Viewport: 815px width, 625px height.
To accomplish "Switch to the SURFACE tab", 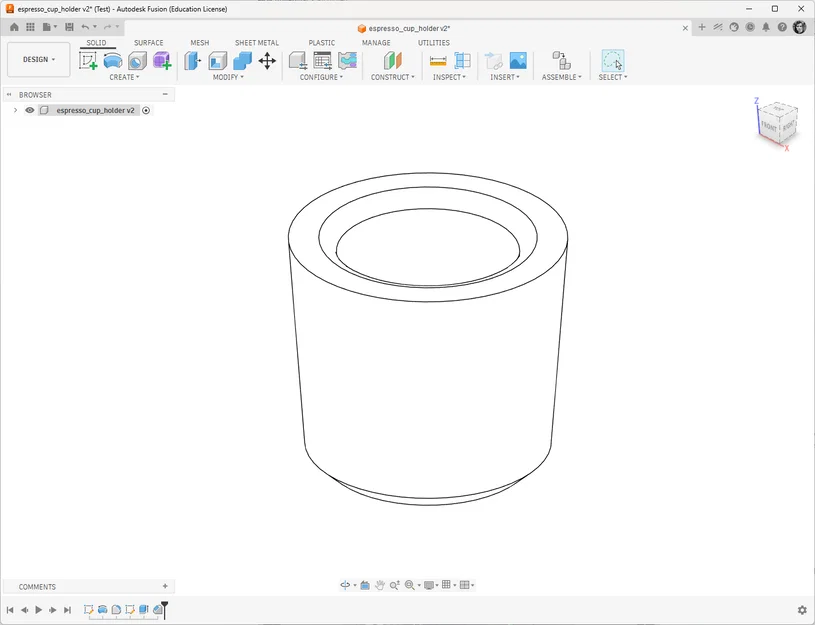I will (x=149, y=43).
